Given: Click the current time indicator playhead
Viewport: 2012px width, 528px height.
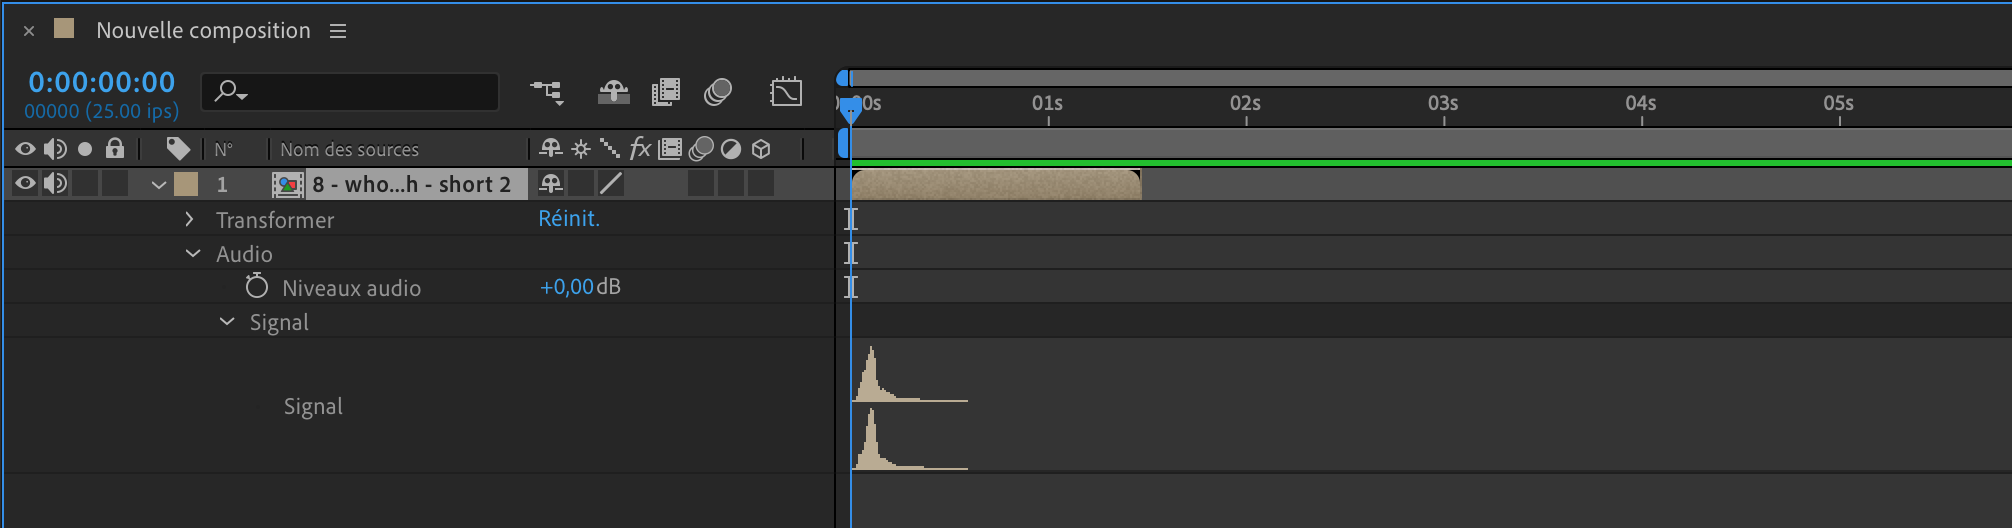Looking at the screenshot, I should (x=849, y=108).
